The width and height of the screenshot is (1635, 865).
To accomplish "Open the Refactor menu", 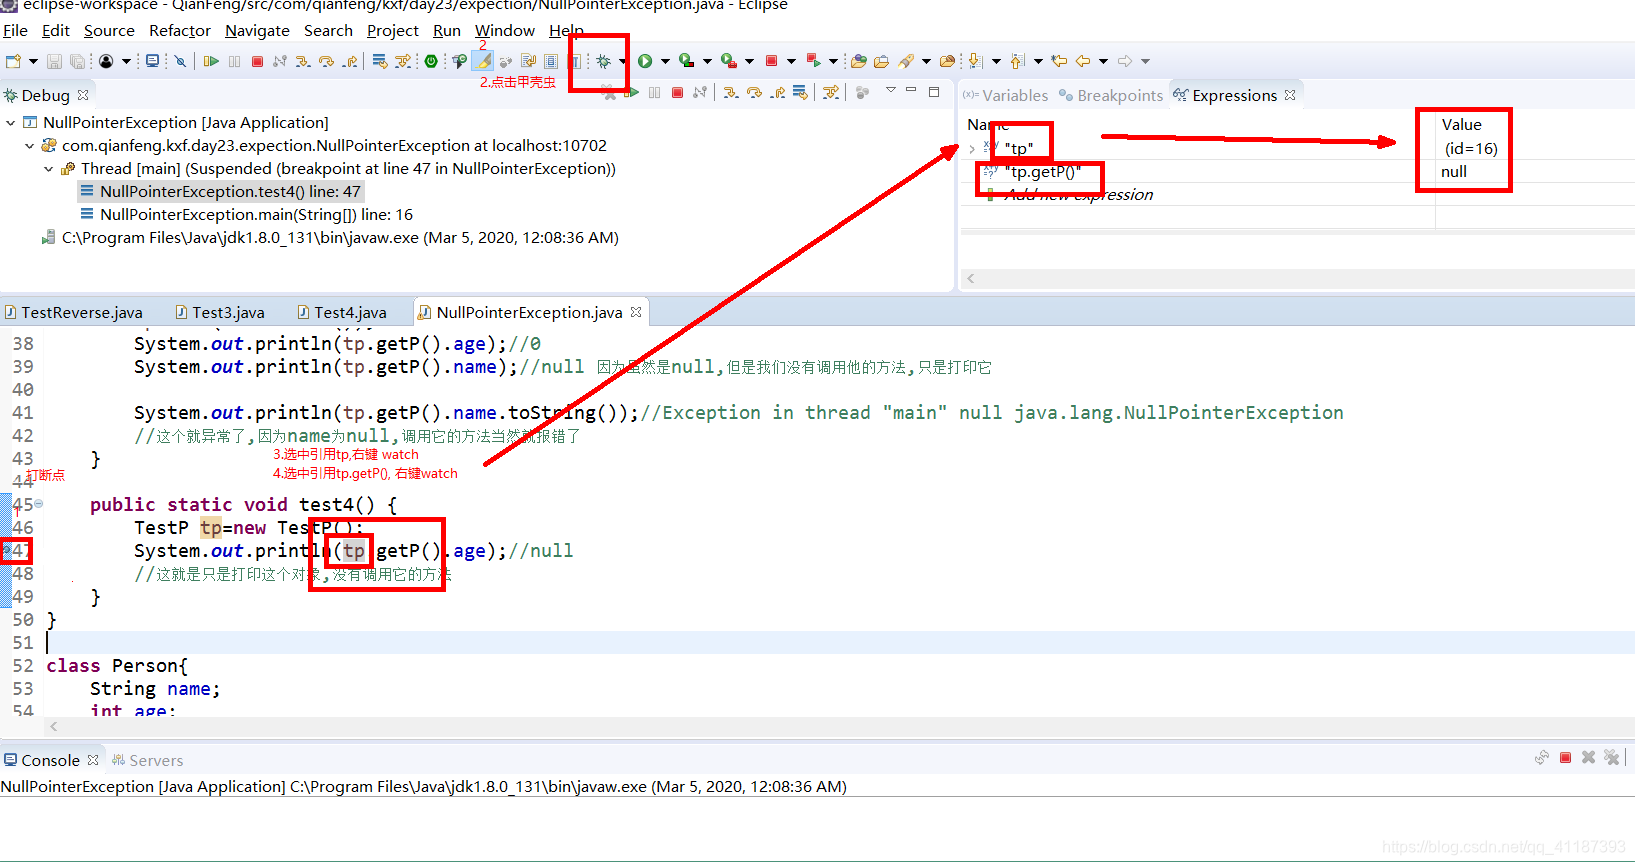I will coord(180,30).
